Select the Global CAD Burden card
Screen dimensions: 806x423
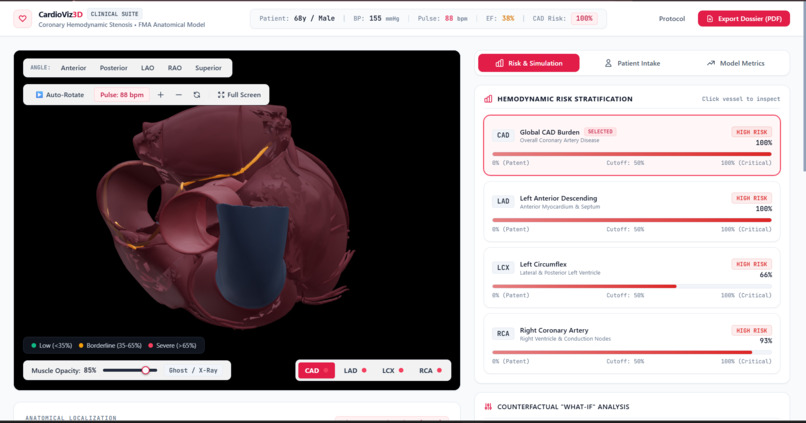pos(632,145)
